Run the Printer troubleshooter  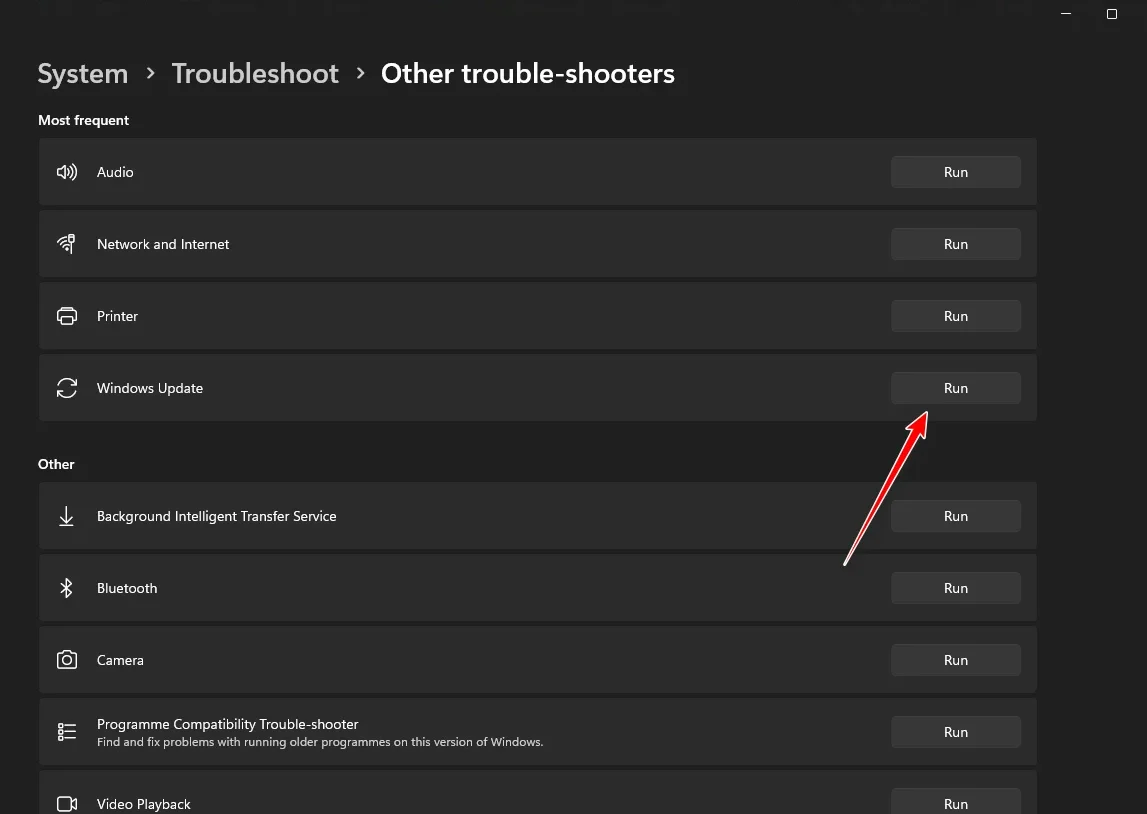[955, 316]
